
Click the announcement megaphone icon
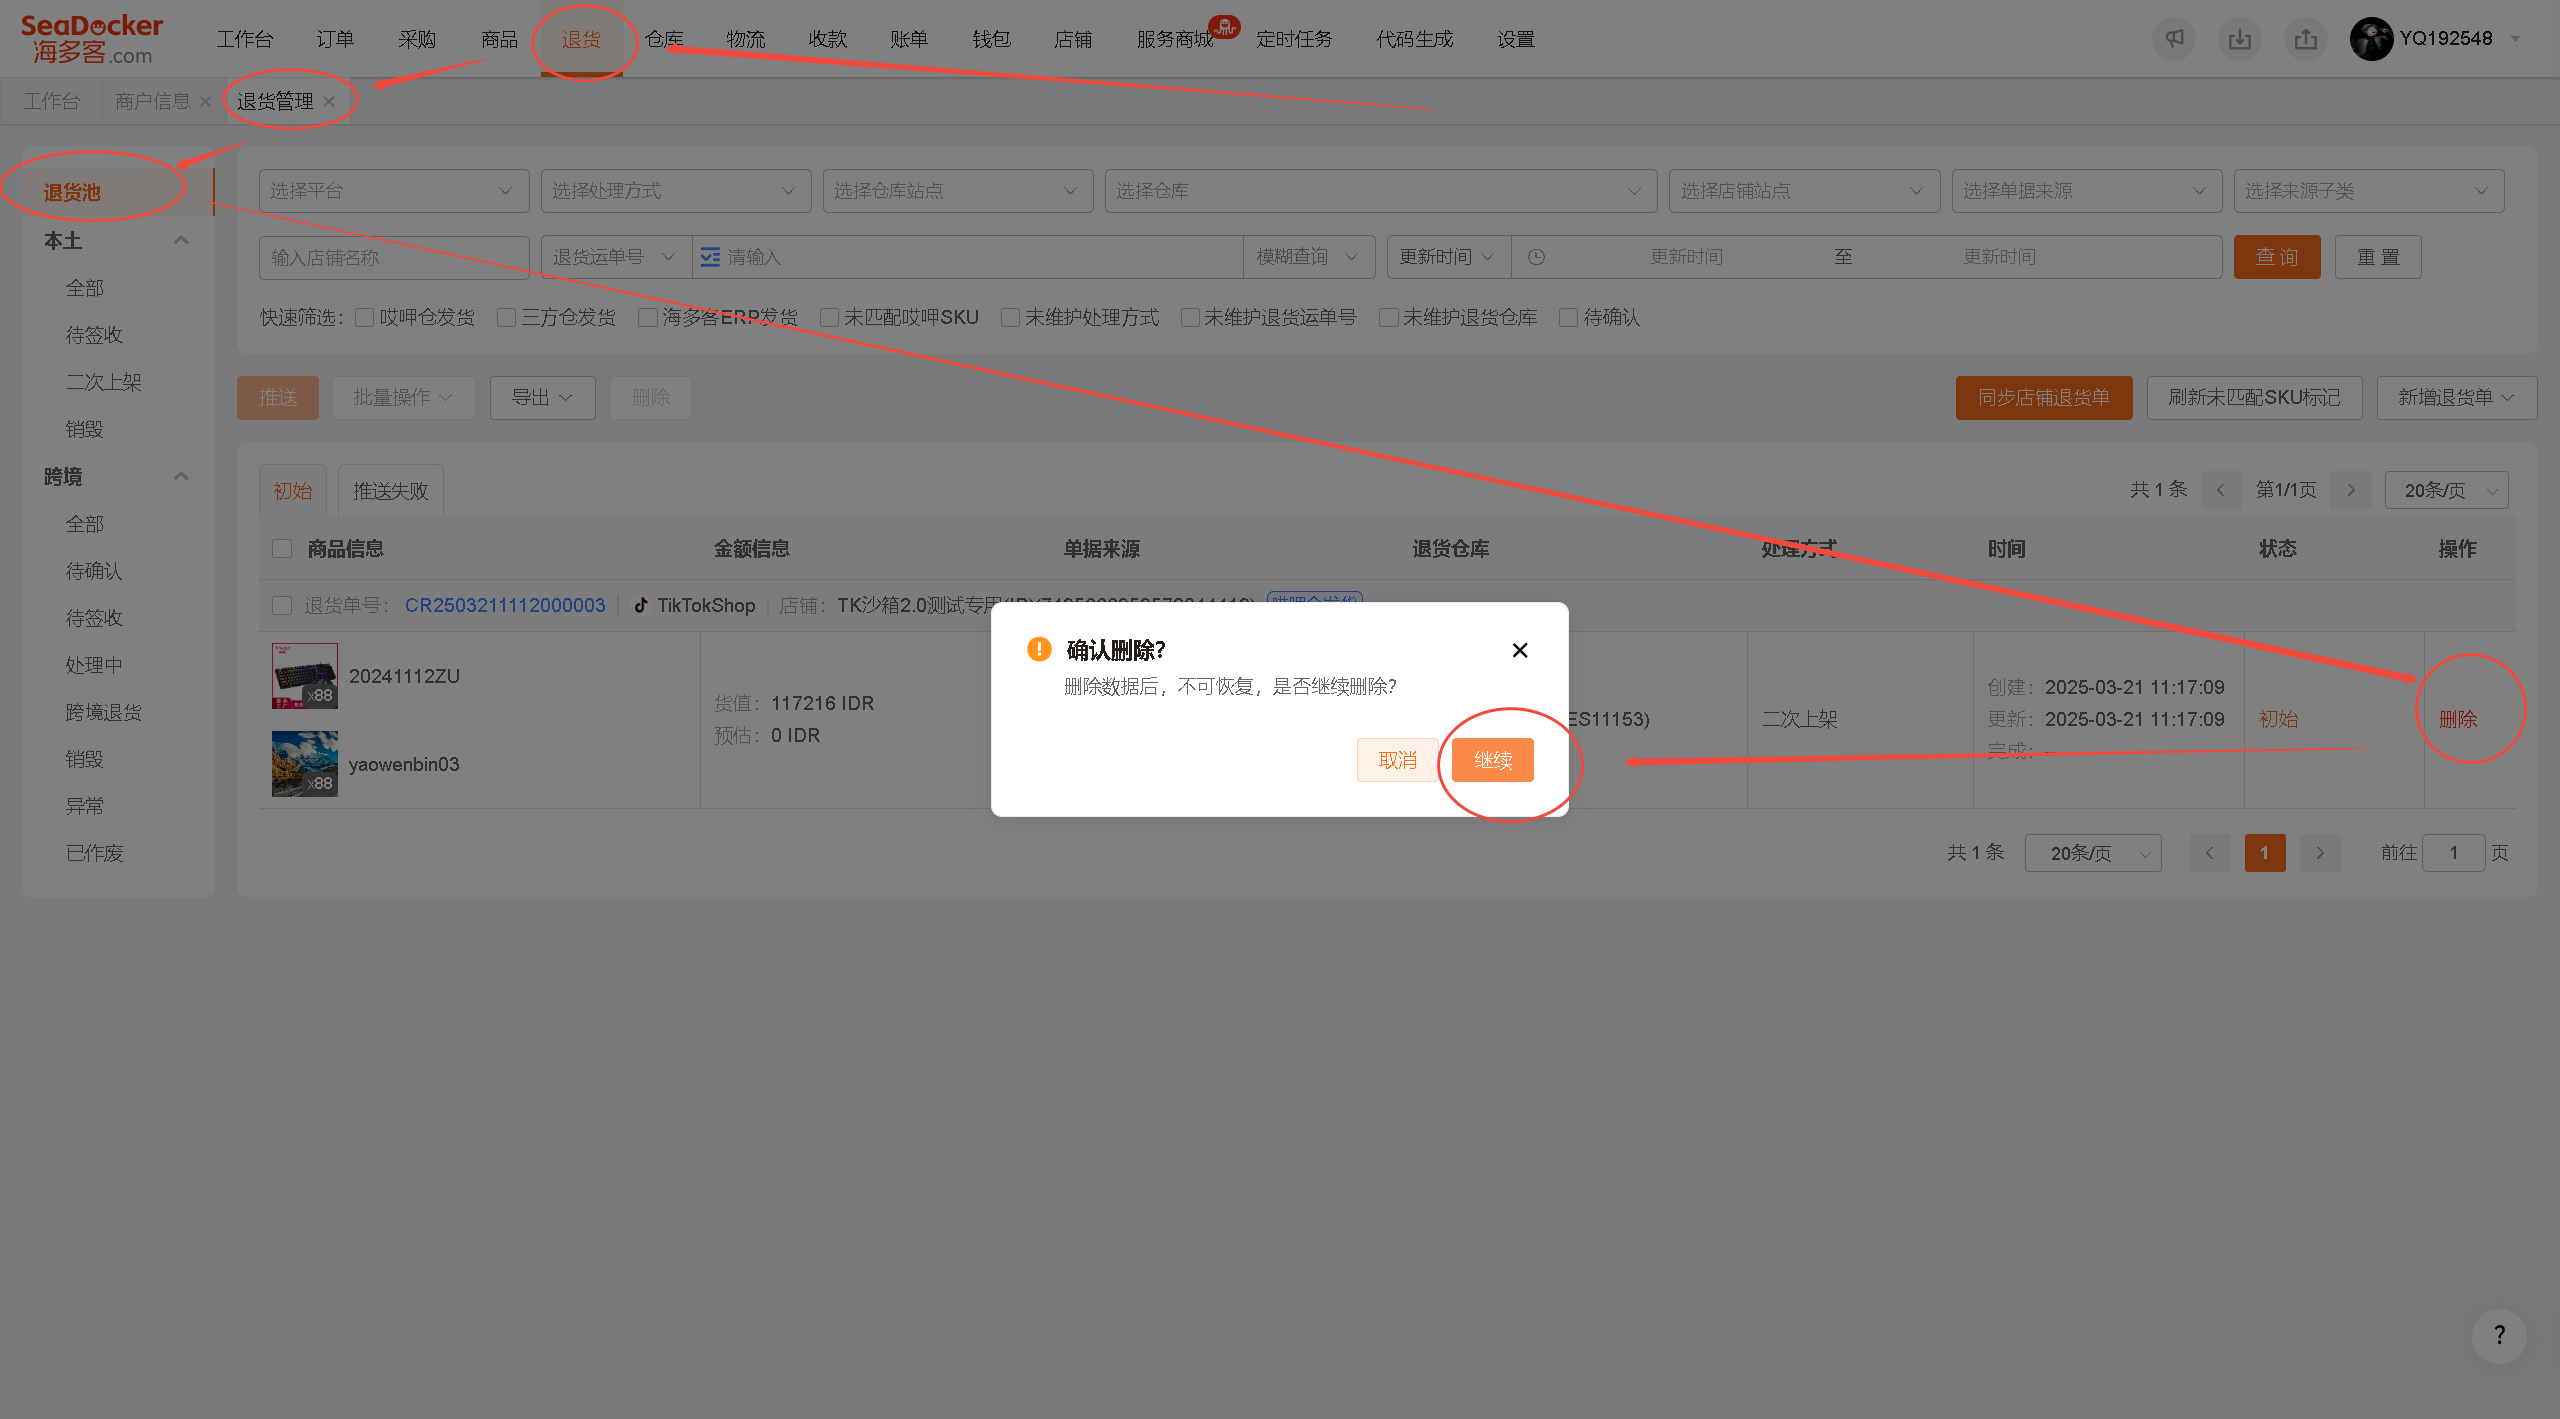pos(2174,39)
